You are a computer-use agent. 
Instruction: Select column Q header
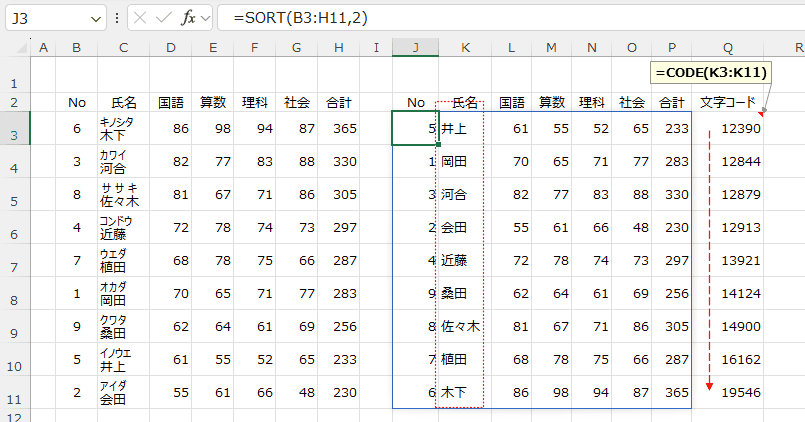(727, 48)
